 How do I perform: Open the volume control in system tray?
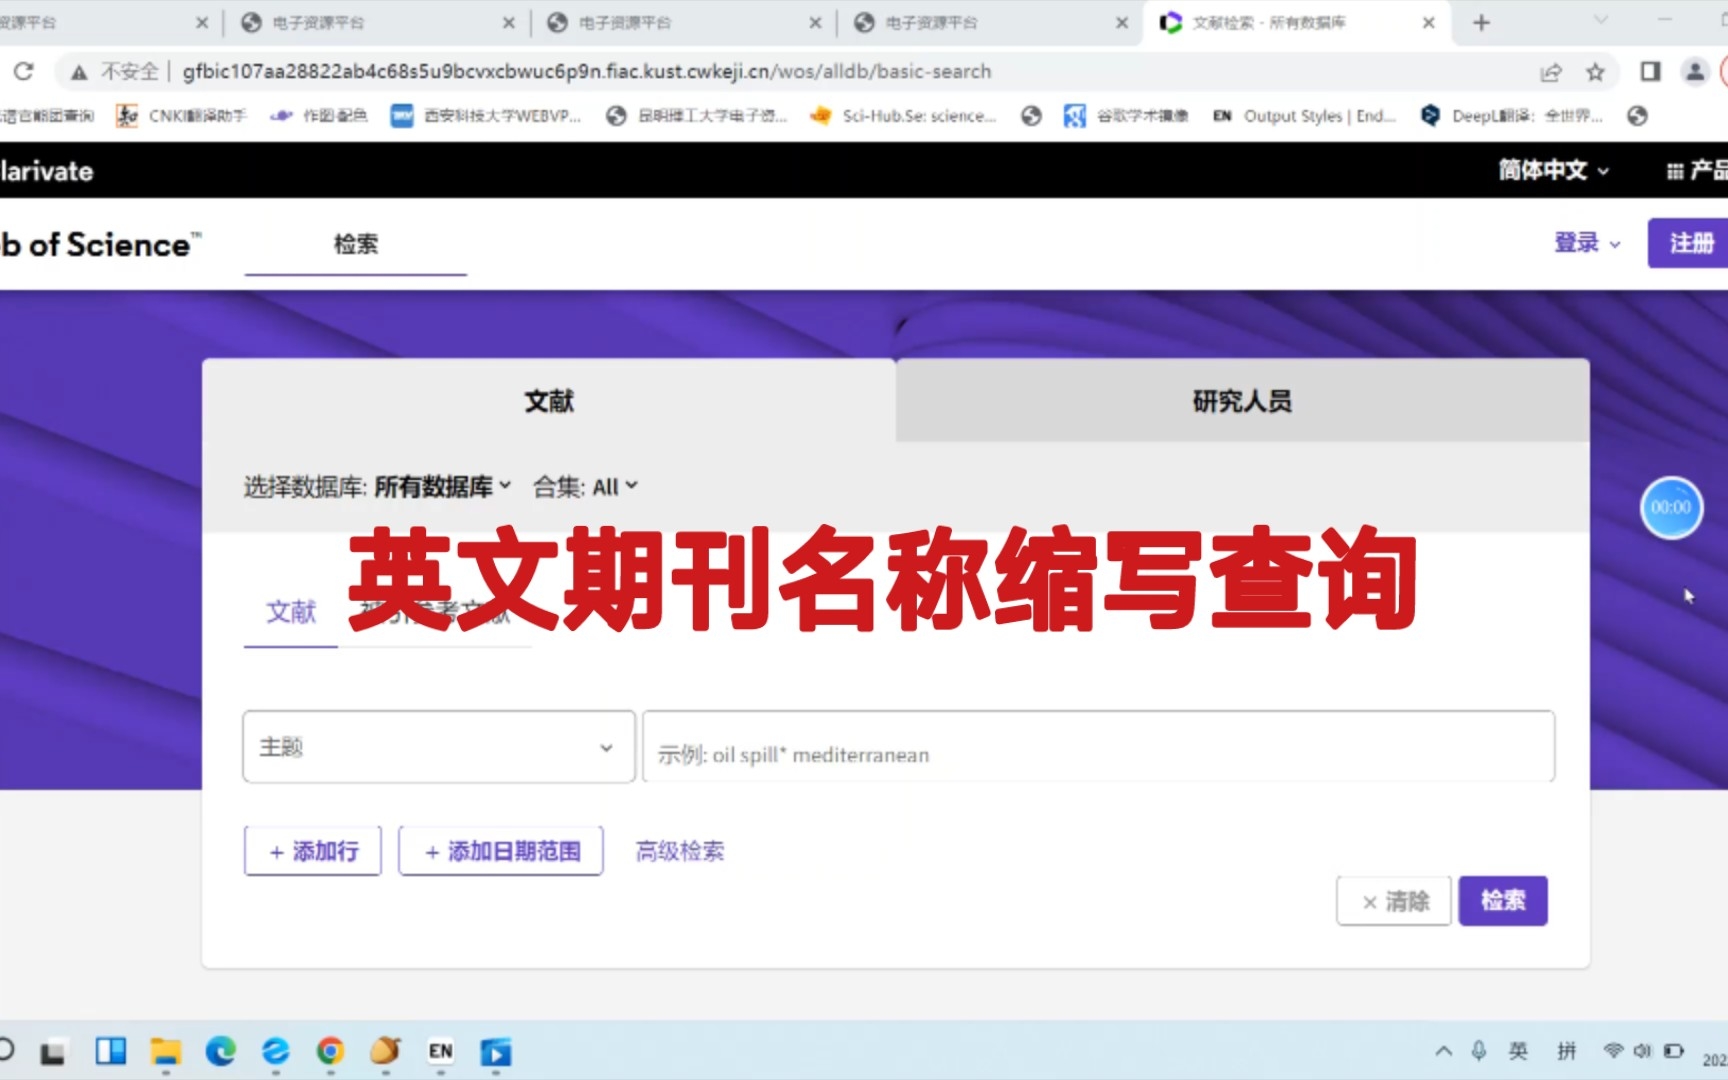[x=1642, y=1051]
